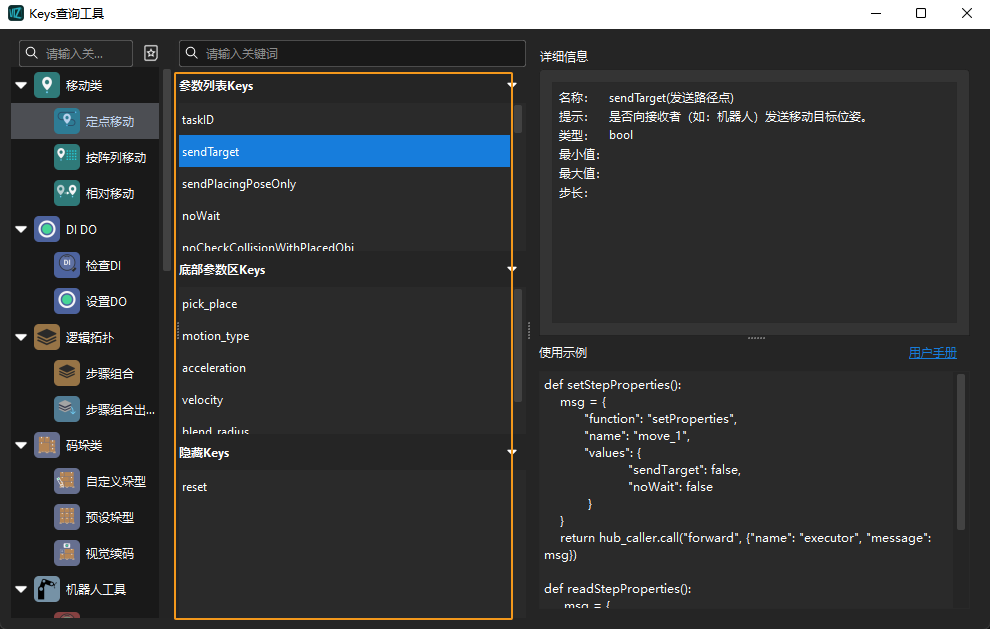
Task: Select the 按阵列移动 step icon
Action: tap(67, 157)
